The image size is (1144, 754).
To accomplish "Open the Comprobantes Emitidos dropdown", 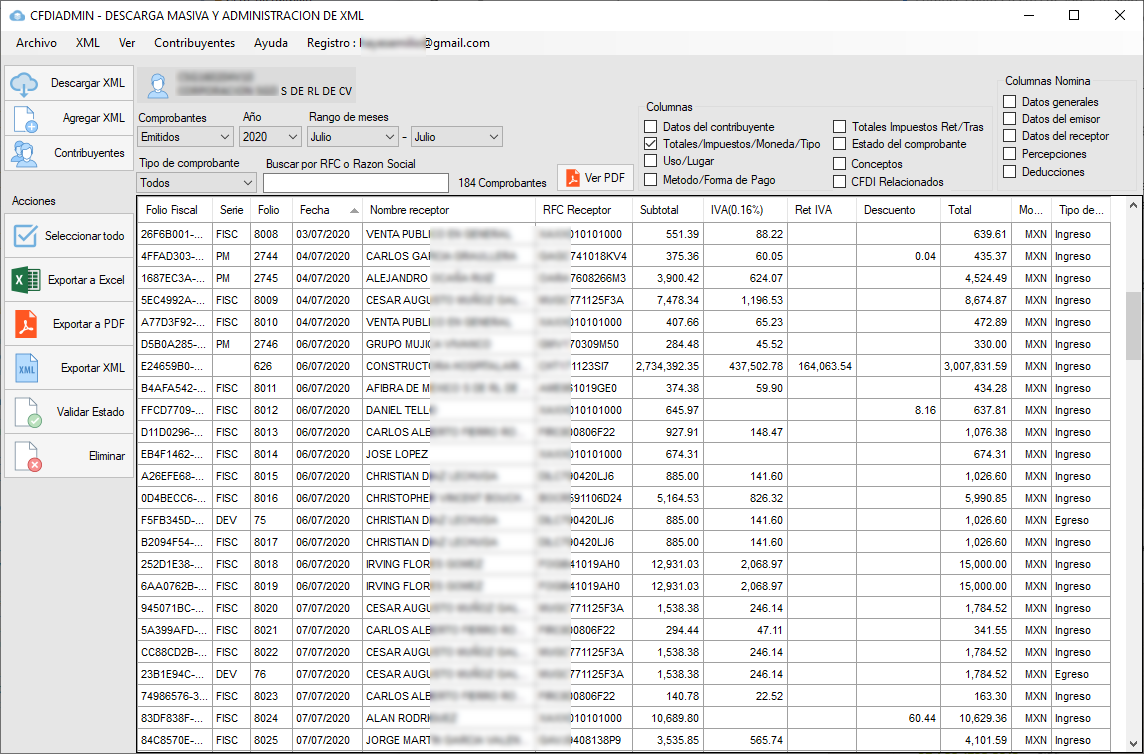I will coord(185,136).
